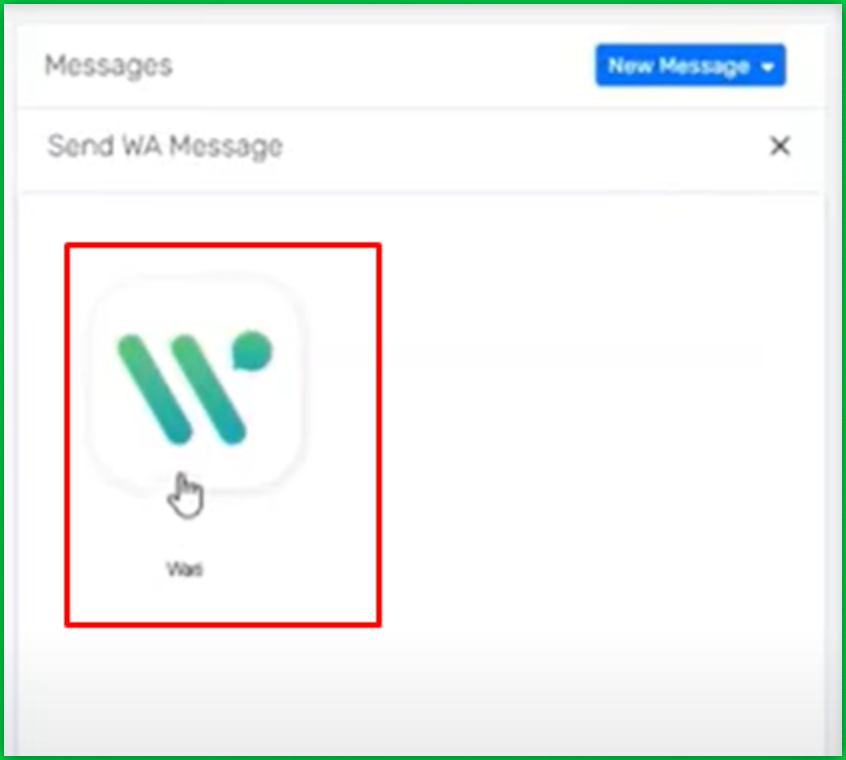The width and height of the screenshot is (846, 760).
Task: Click the Send WA Message title
Action: click(165, 146)
